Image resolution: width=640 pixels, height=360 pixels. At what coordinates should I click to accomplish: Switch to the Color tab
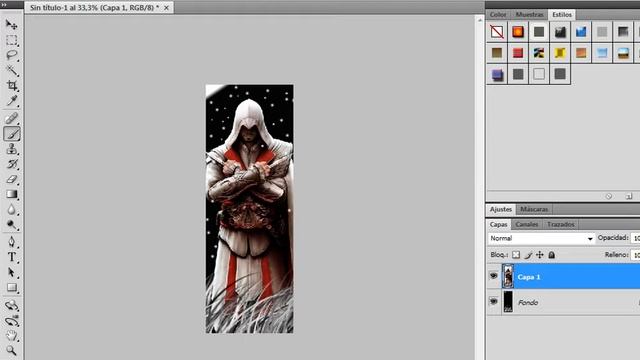[498, 15]
